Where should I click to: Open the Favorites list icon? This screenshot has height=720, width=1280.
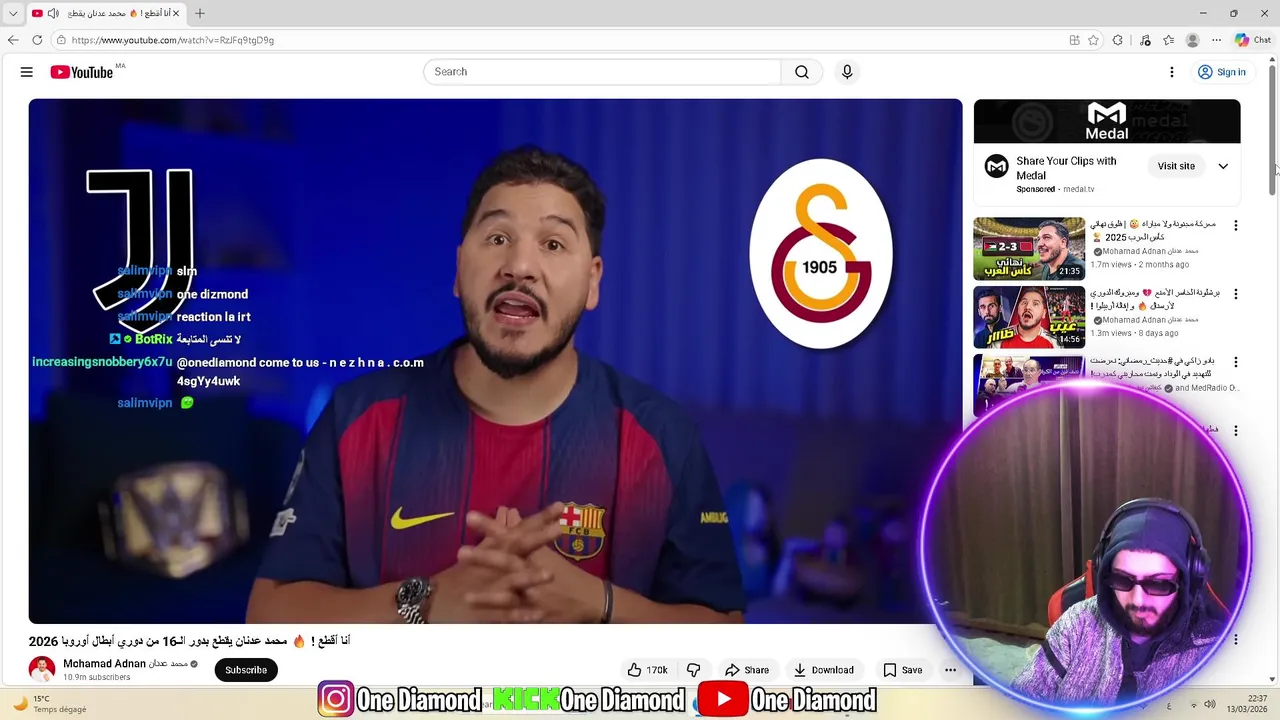1168,40
